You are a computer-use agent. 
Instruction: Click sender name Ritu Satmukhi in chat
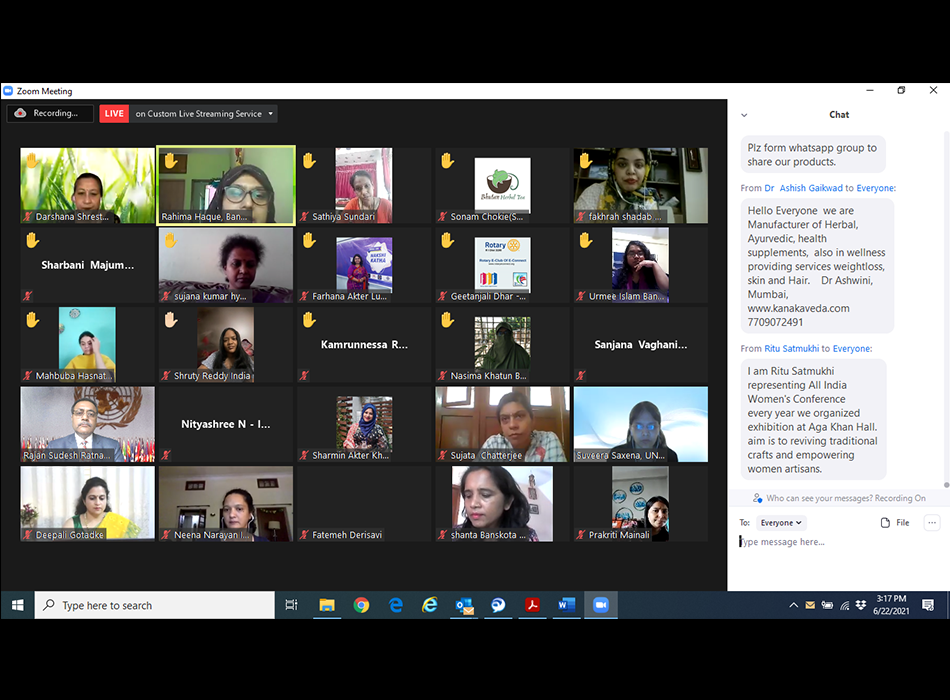[x=791, y=348]
